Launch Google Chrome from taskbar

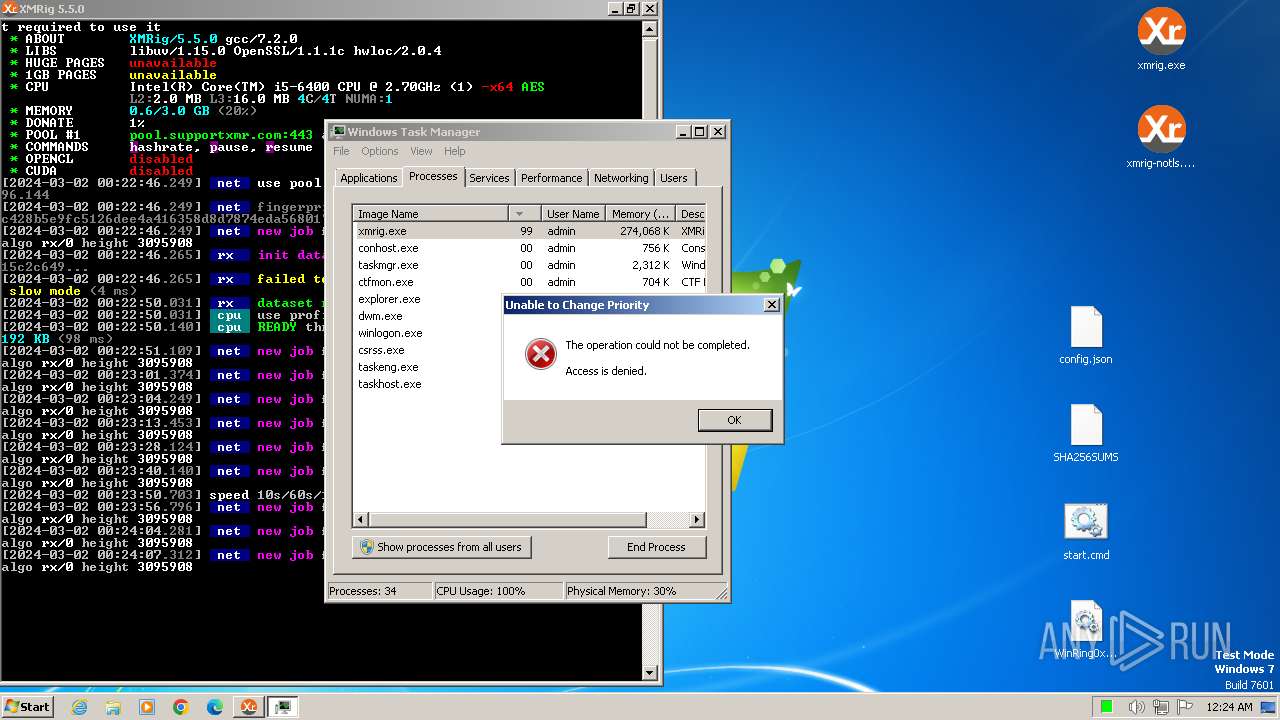(181, 707)
